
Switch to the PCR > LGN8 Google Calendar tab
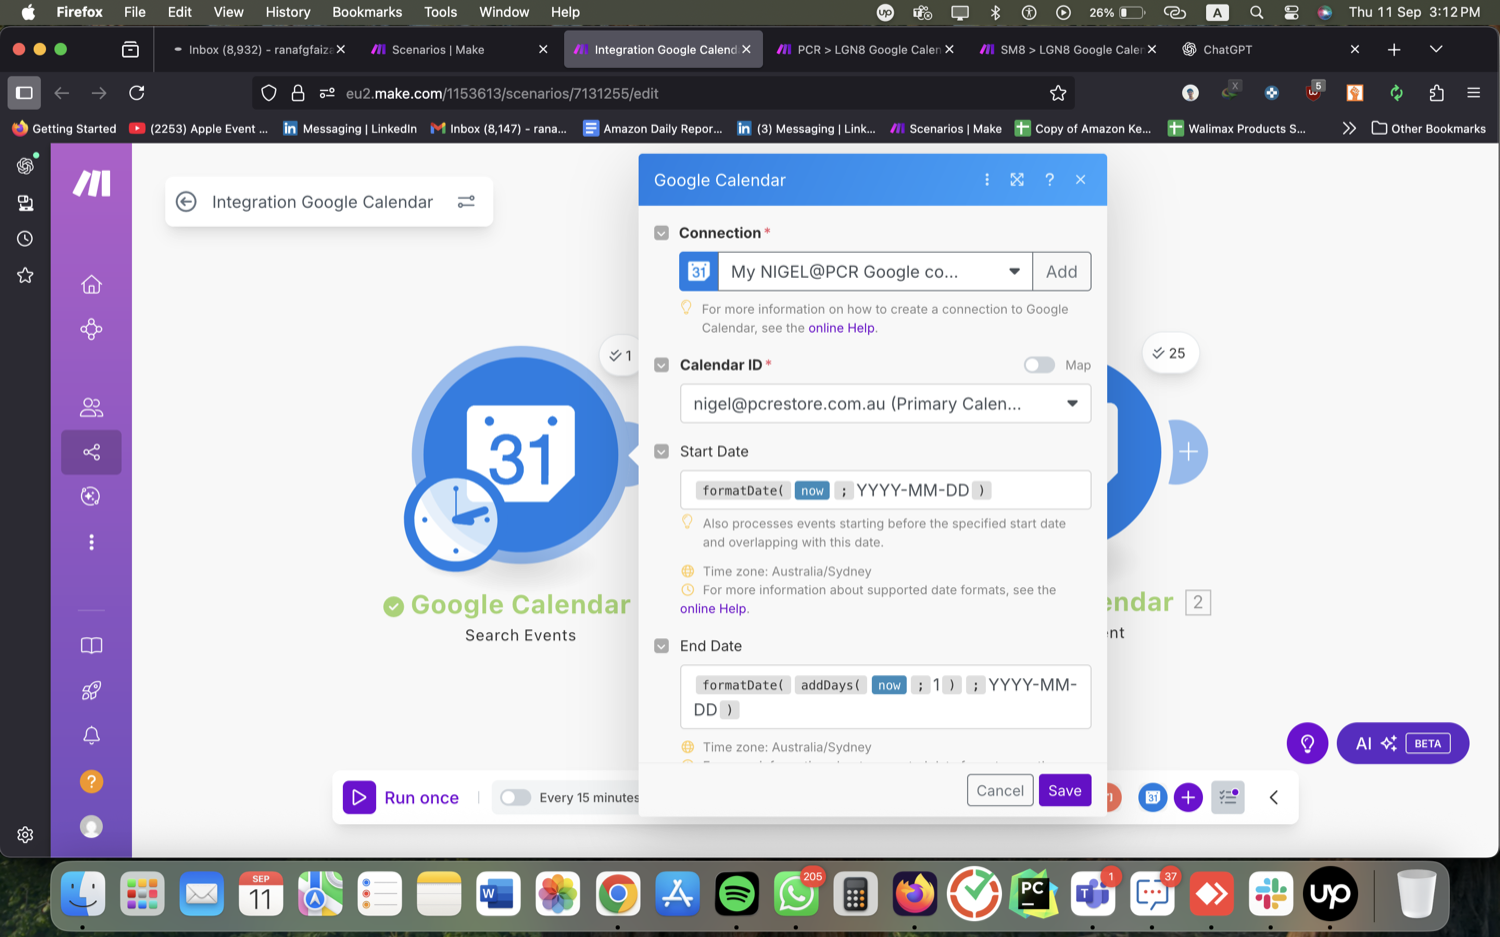coord(865,49)
